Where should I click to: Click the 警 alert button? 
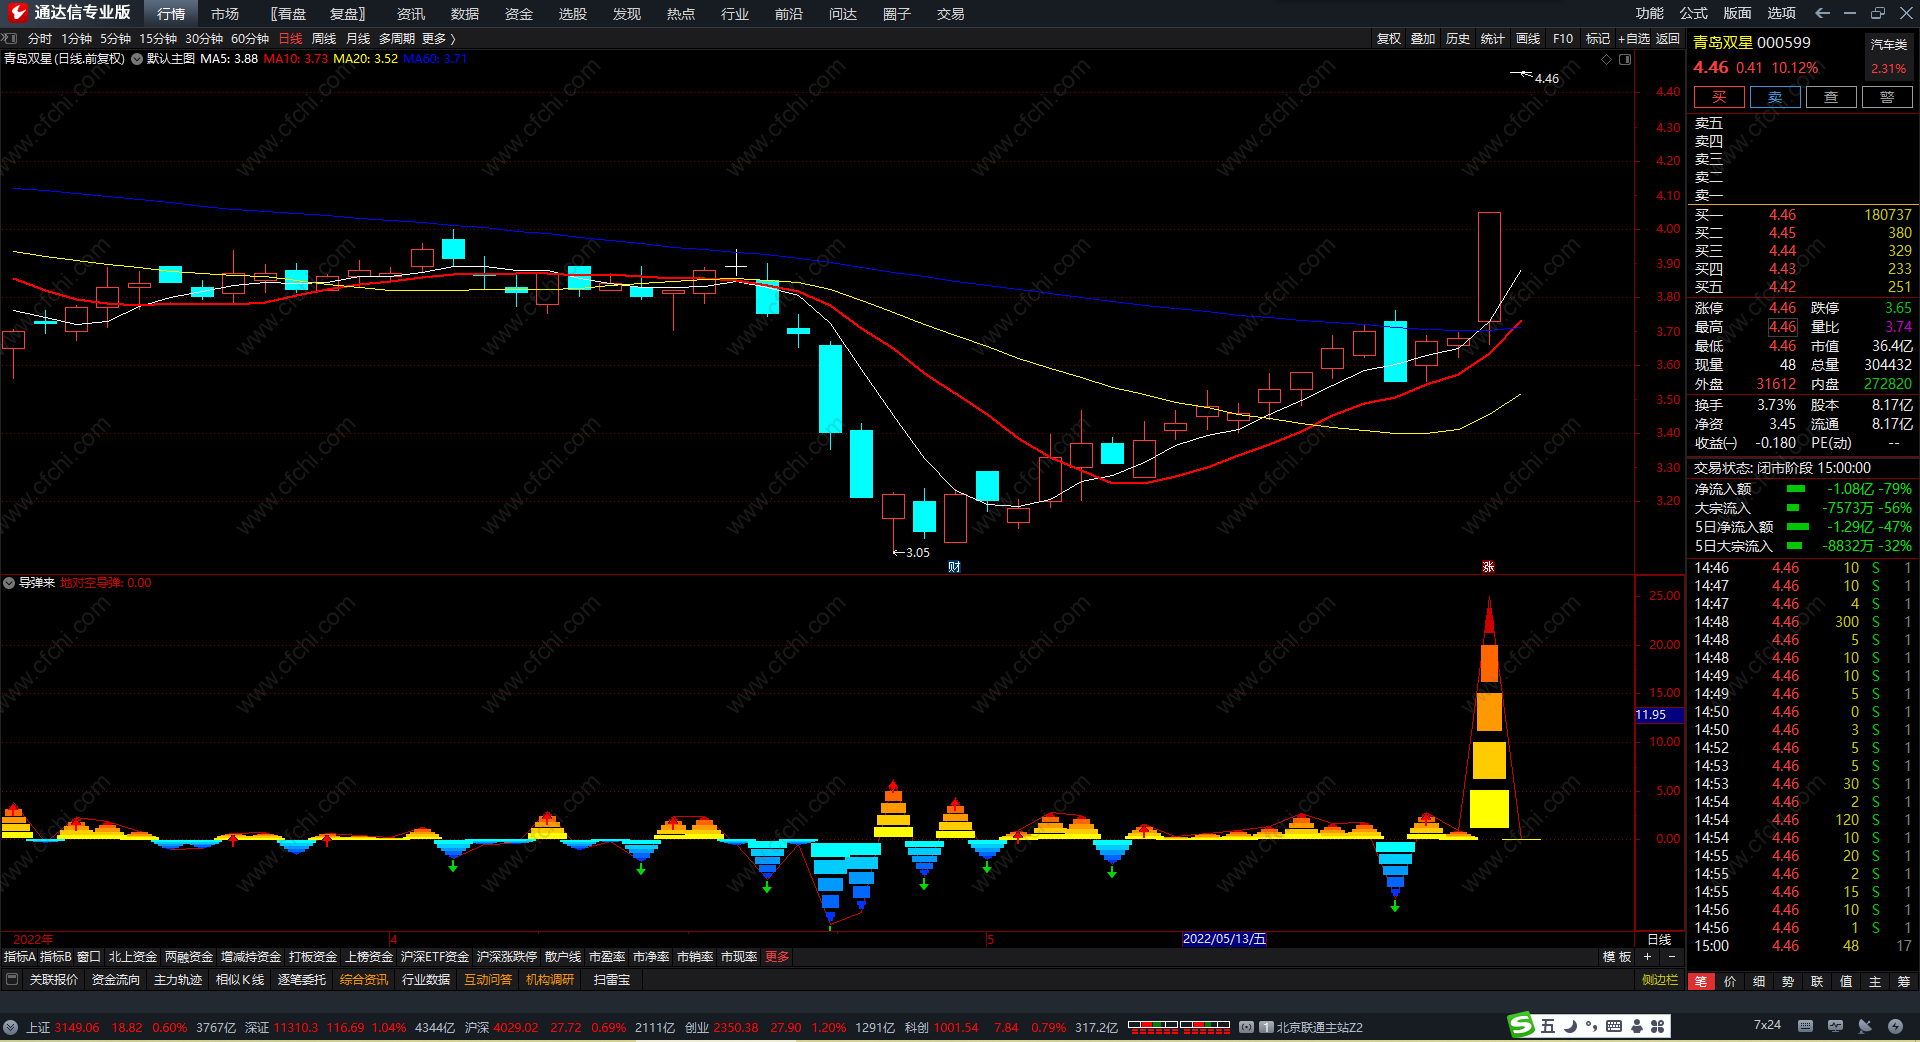(1887, 97)
